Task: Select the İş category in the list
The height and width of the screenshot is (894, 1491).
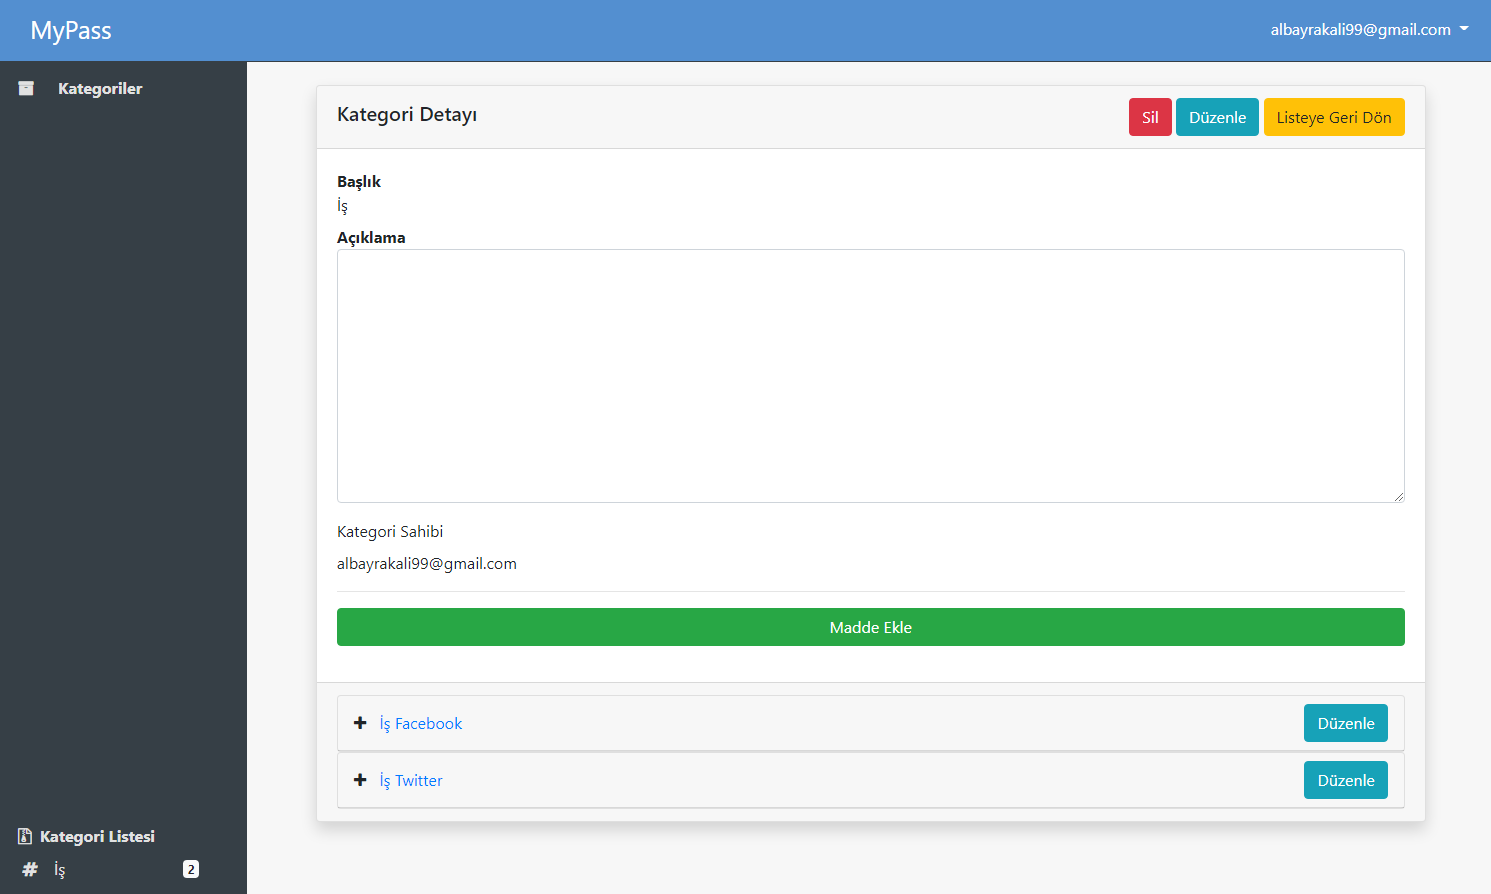Action: [x=59, y=869]
